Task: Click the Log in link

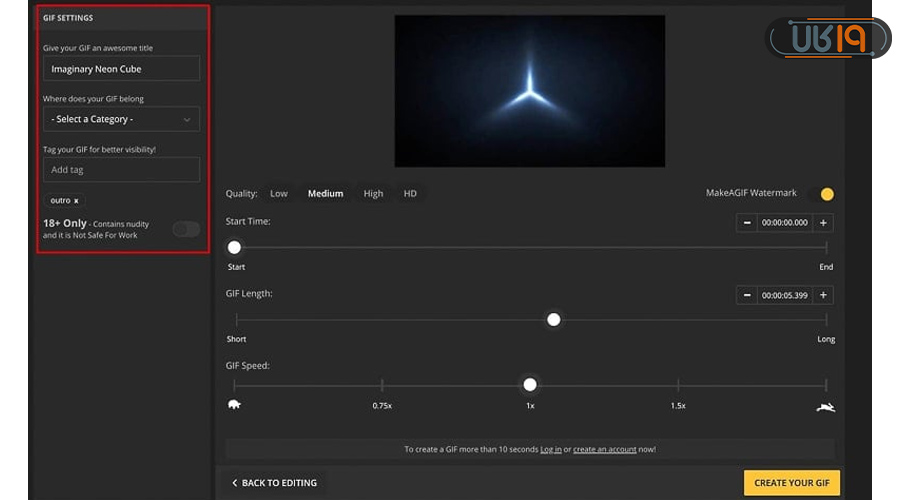Action: click(551, 450)
